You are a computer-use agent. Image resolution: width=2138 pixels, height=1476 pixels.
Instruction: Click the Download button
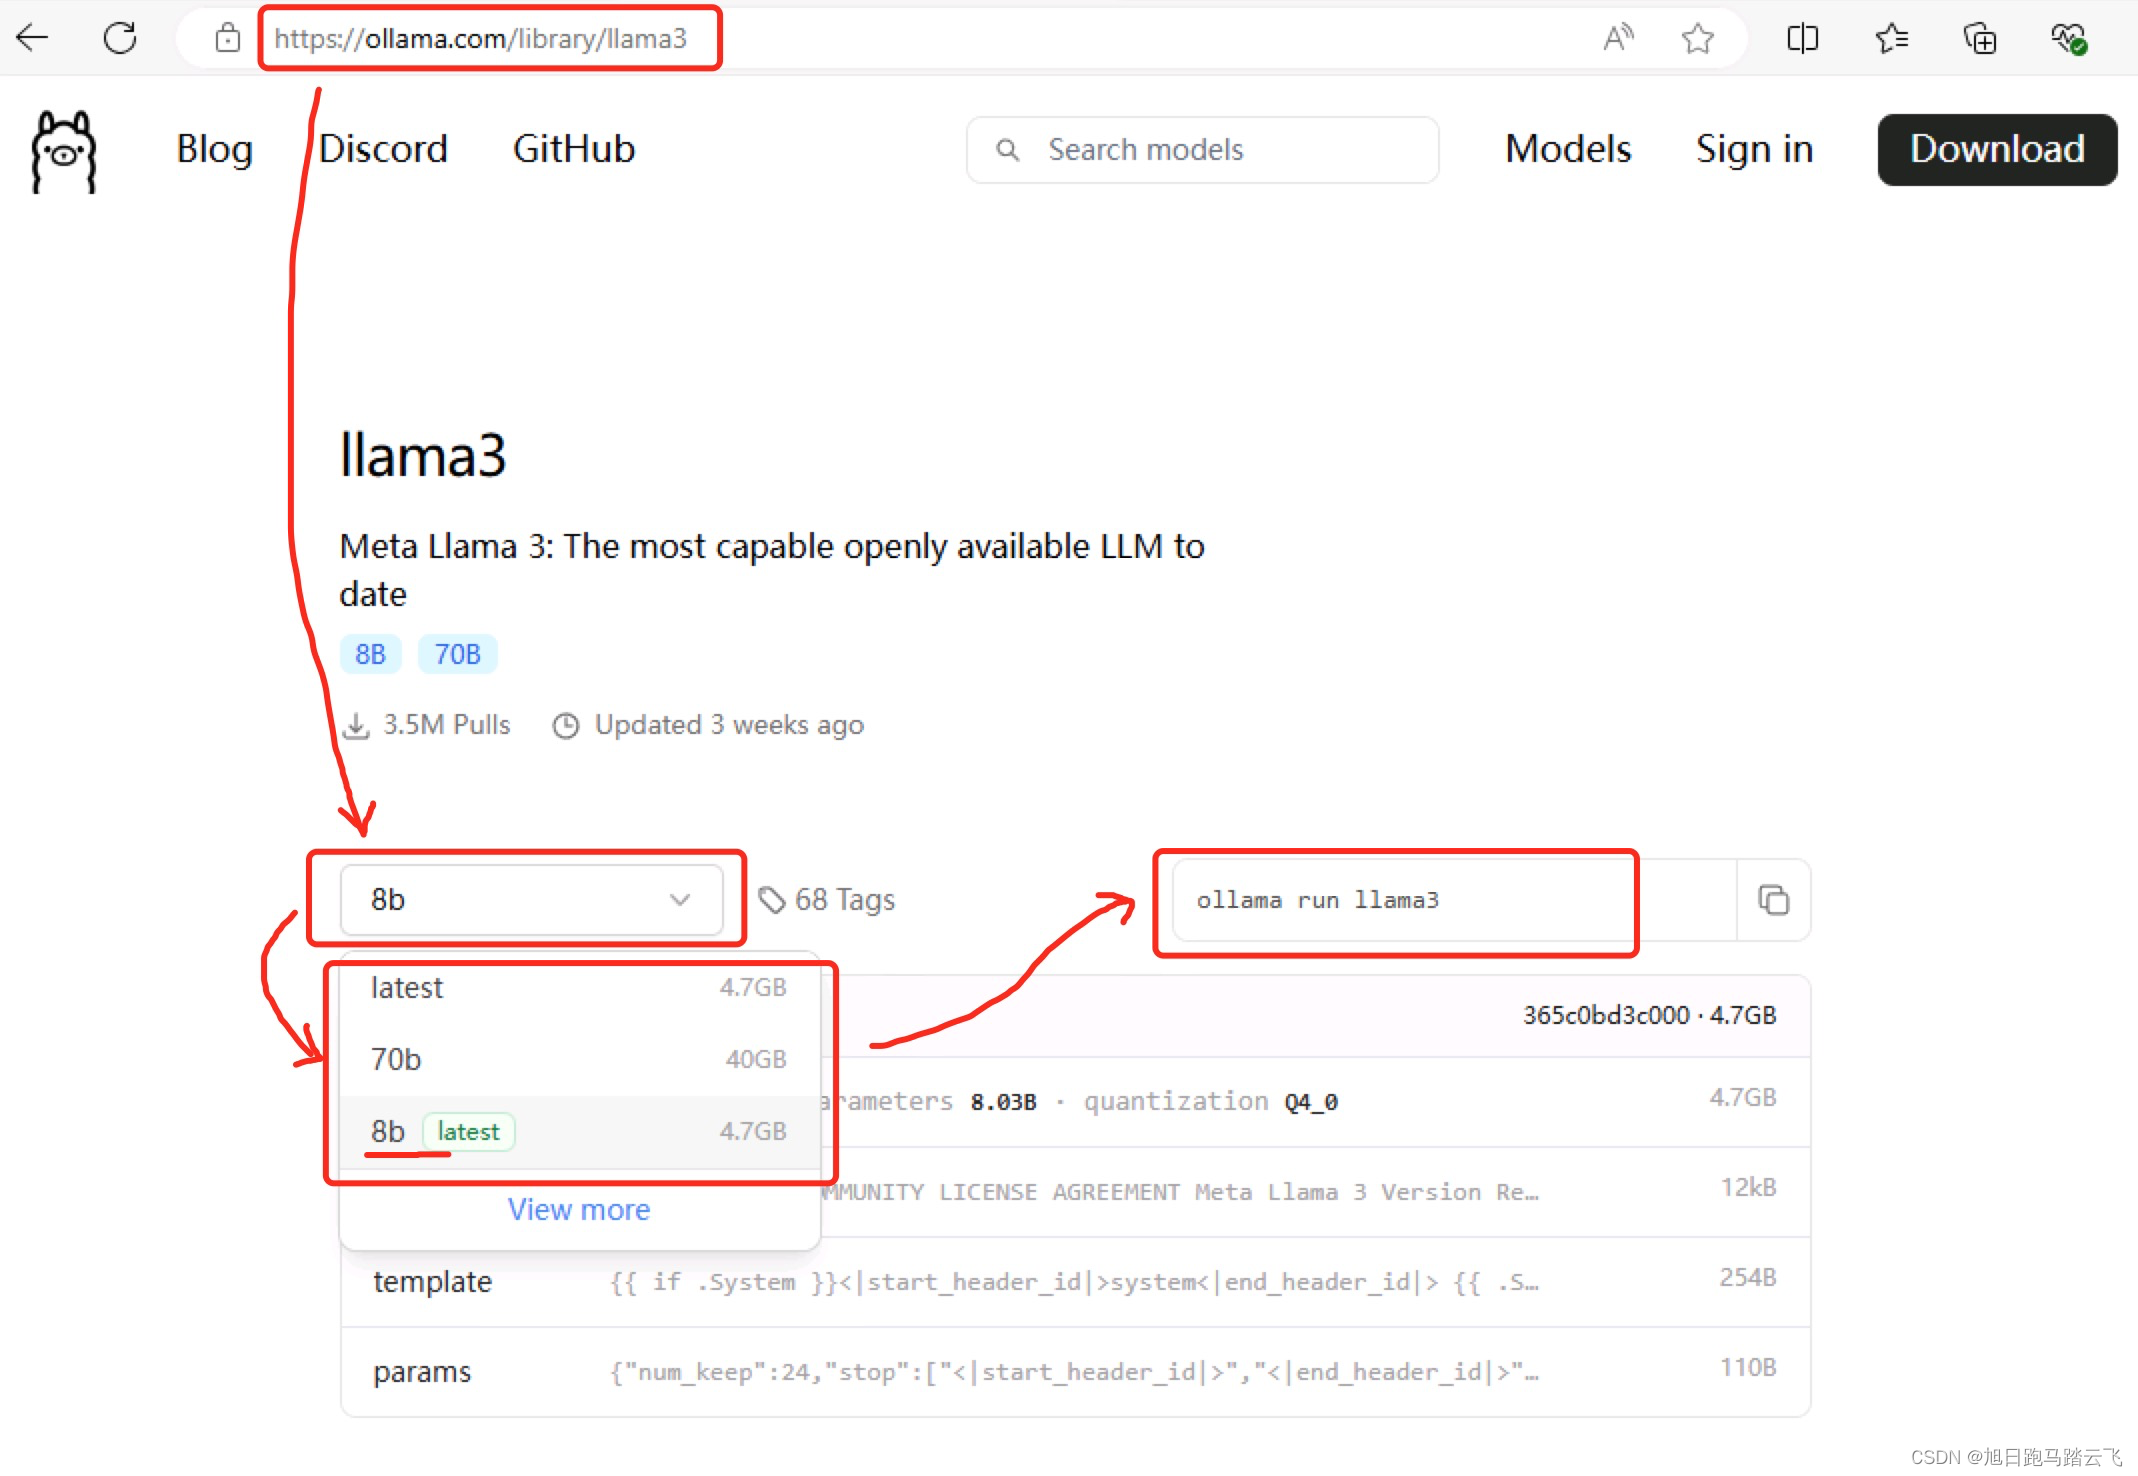1996,149
